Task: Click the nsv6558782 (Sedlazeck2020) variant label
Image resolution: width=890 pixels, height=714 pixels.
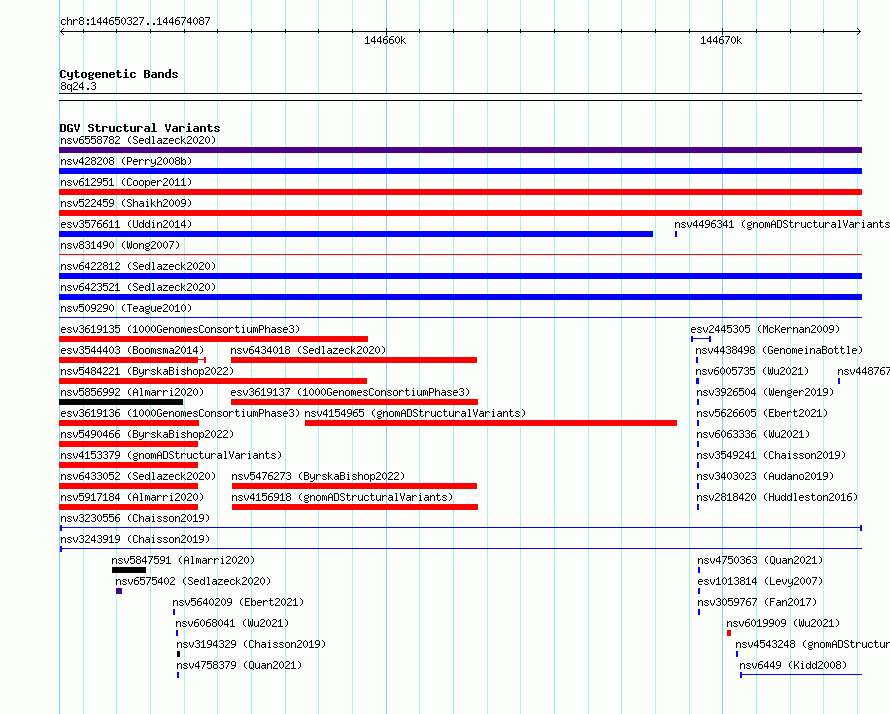Action: pyautogui.click(x=138, y=140)
